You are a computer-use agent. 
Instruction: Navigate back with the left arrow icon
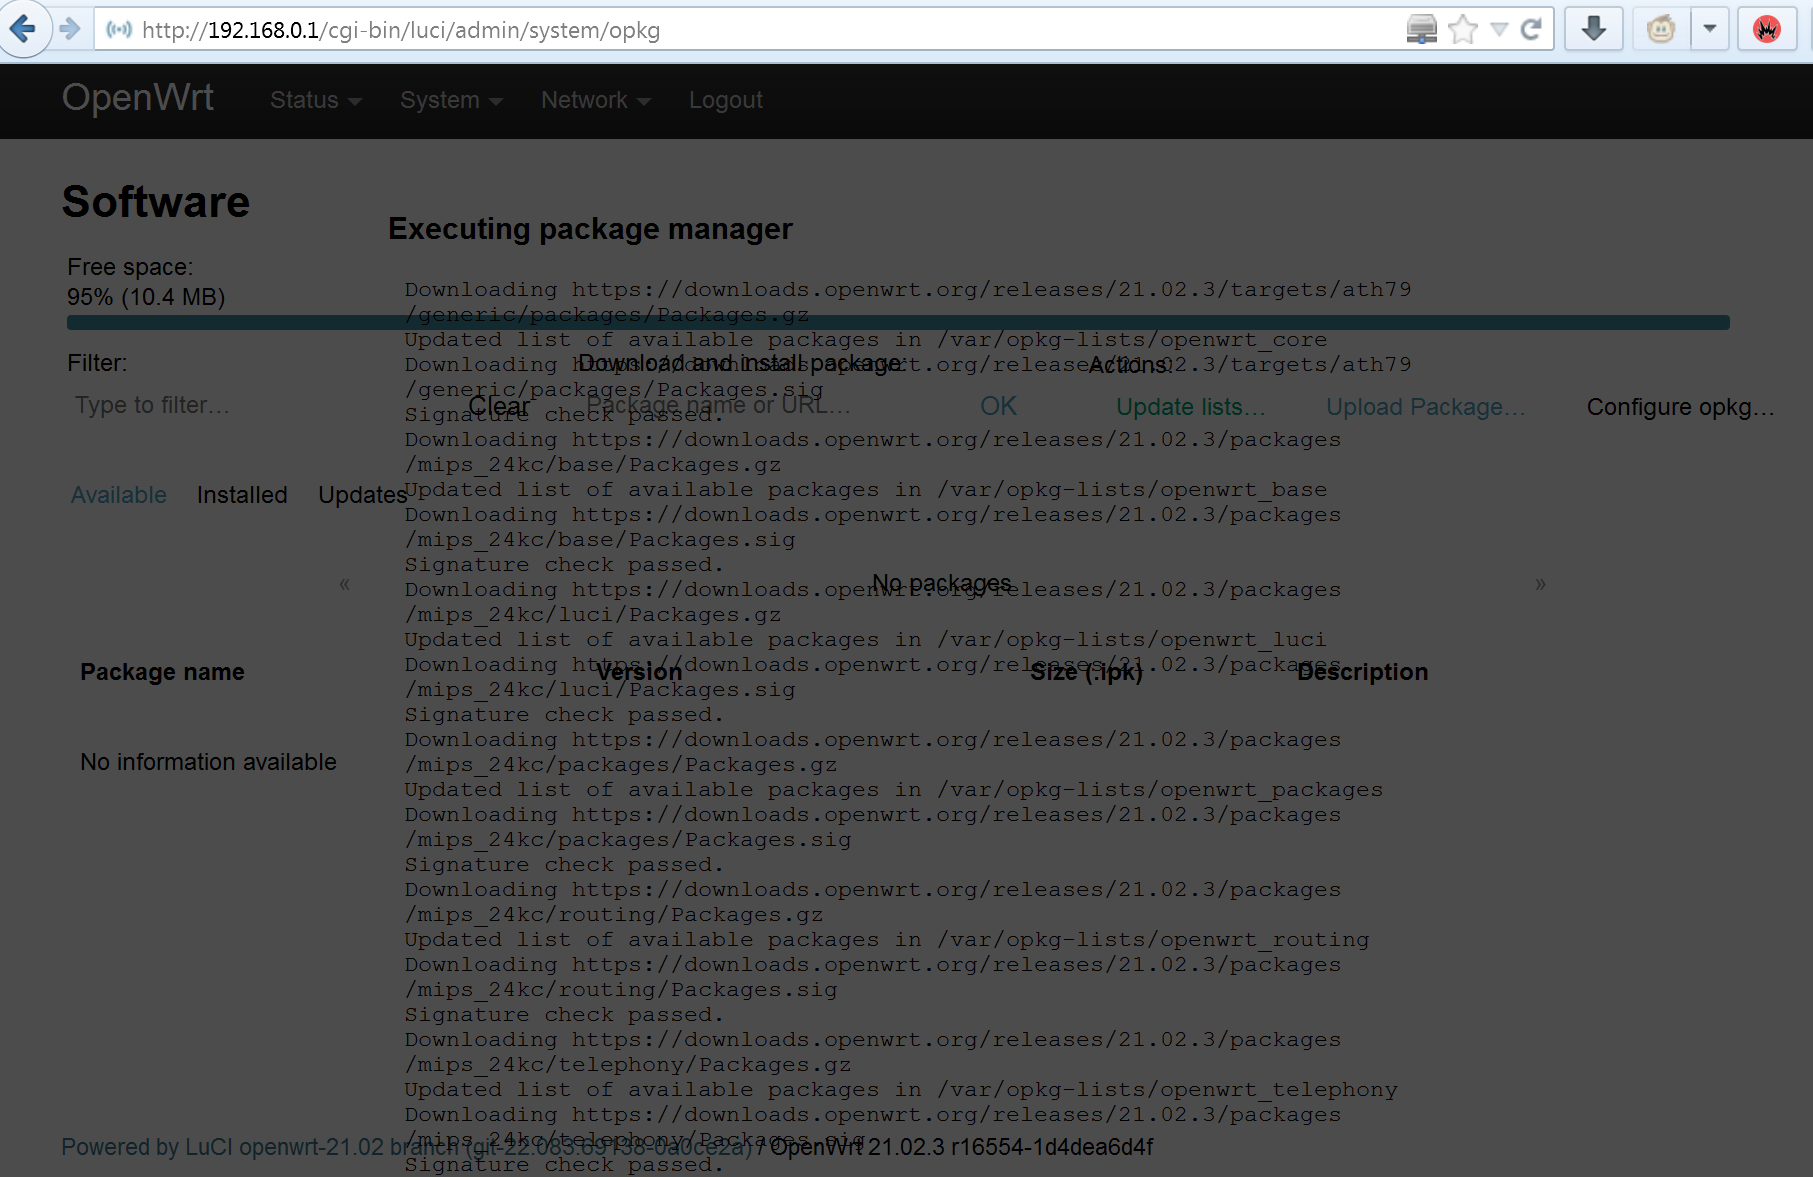click(x=25, y=29)
